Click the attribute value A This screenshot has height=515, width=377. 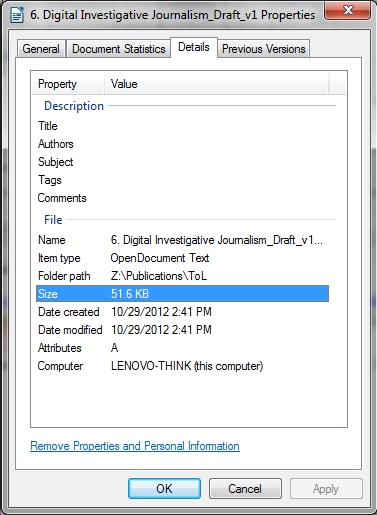[x=114, y=348]
